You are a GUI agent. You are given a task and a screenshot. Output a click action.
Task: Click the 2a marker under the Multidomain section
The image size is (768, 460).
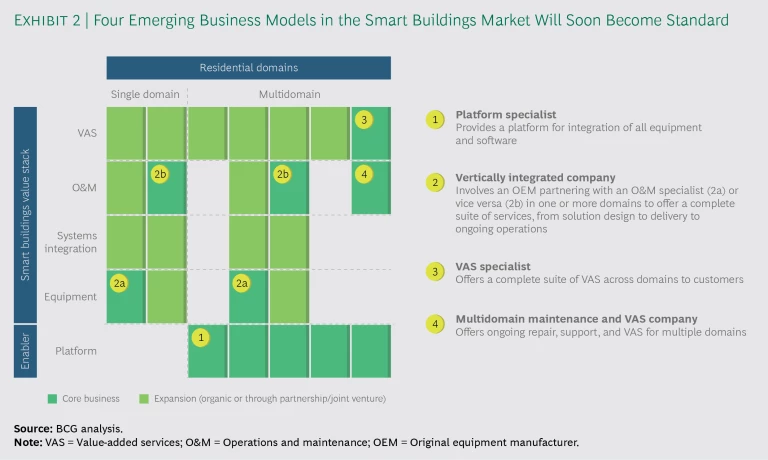pos(242,284)
